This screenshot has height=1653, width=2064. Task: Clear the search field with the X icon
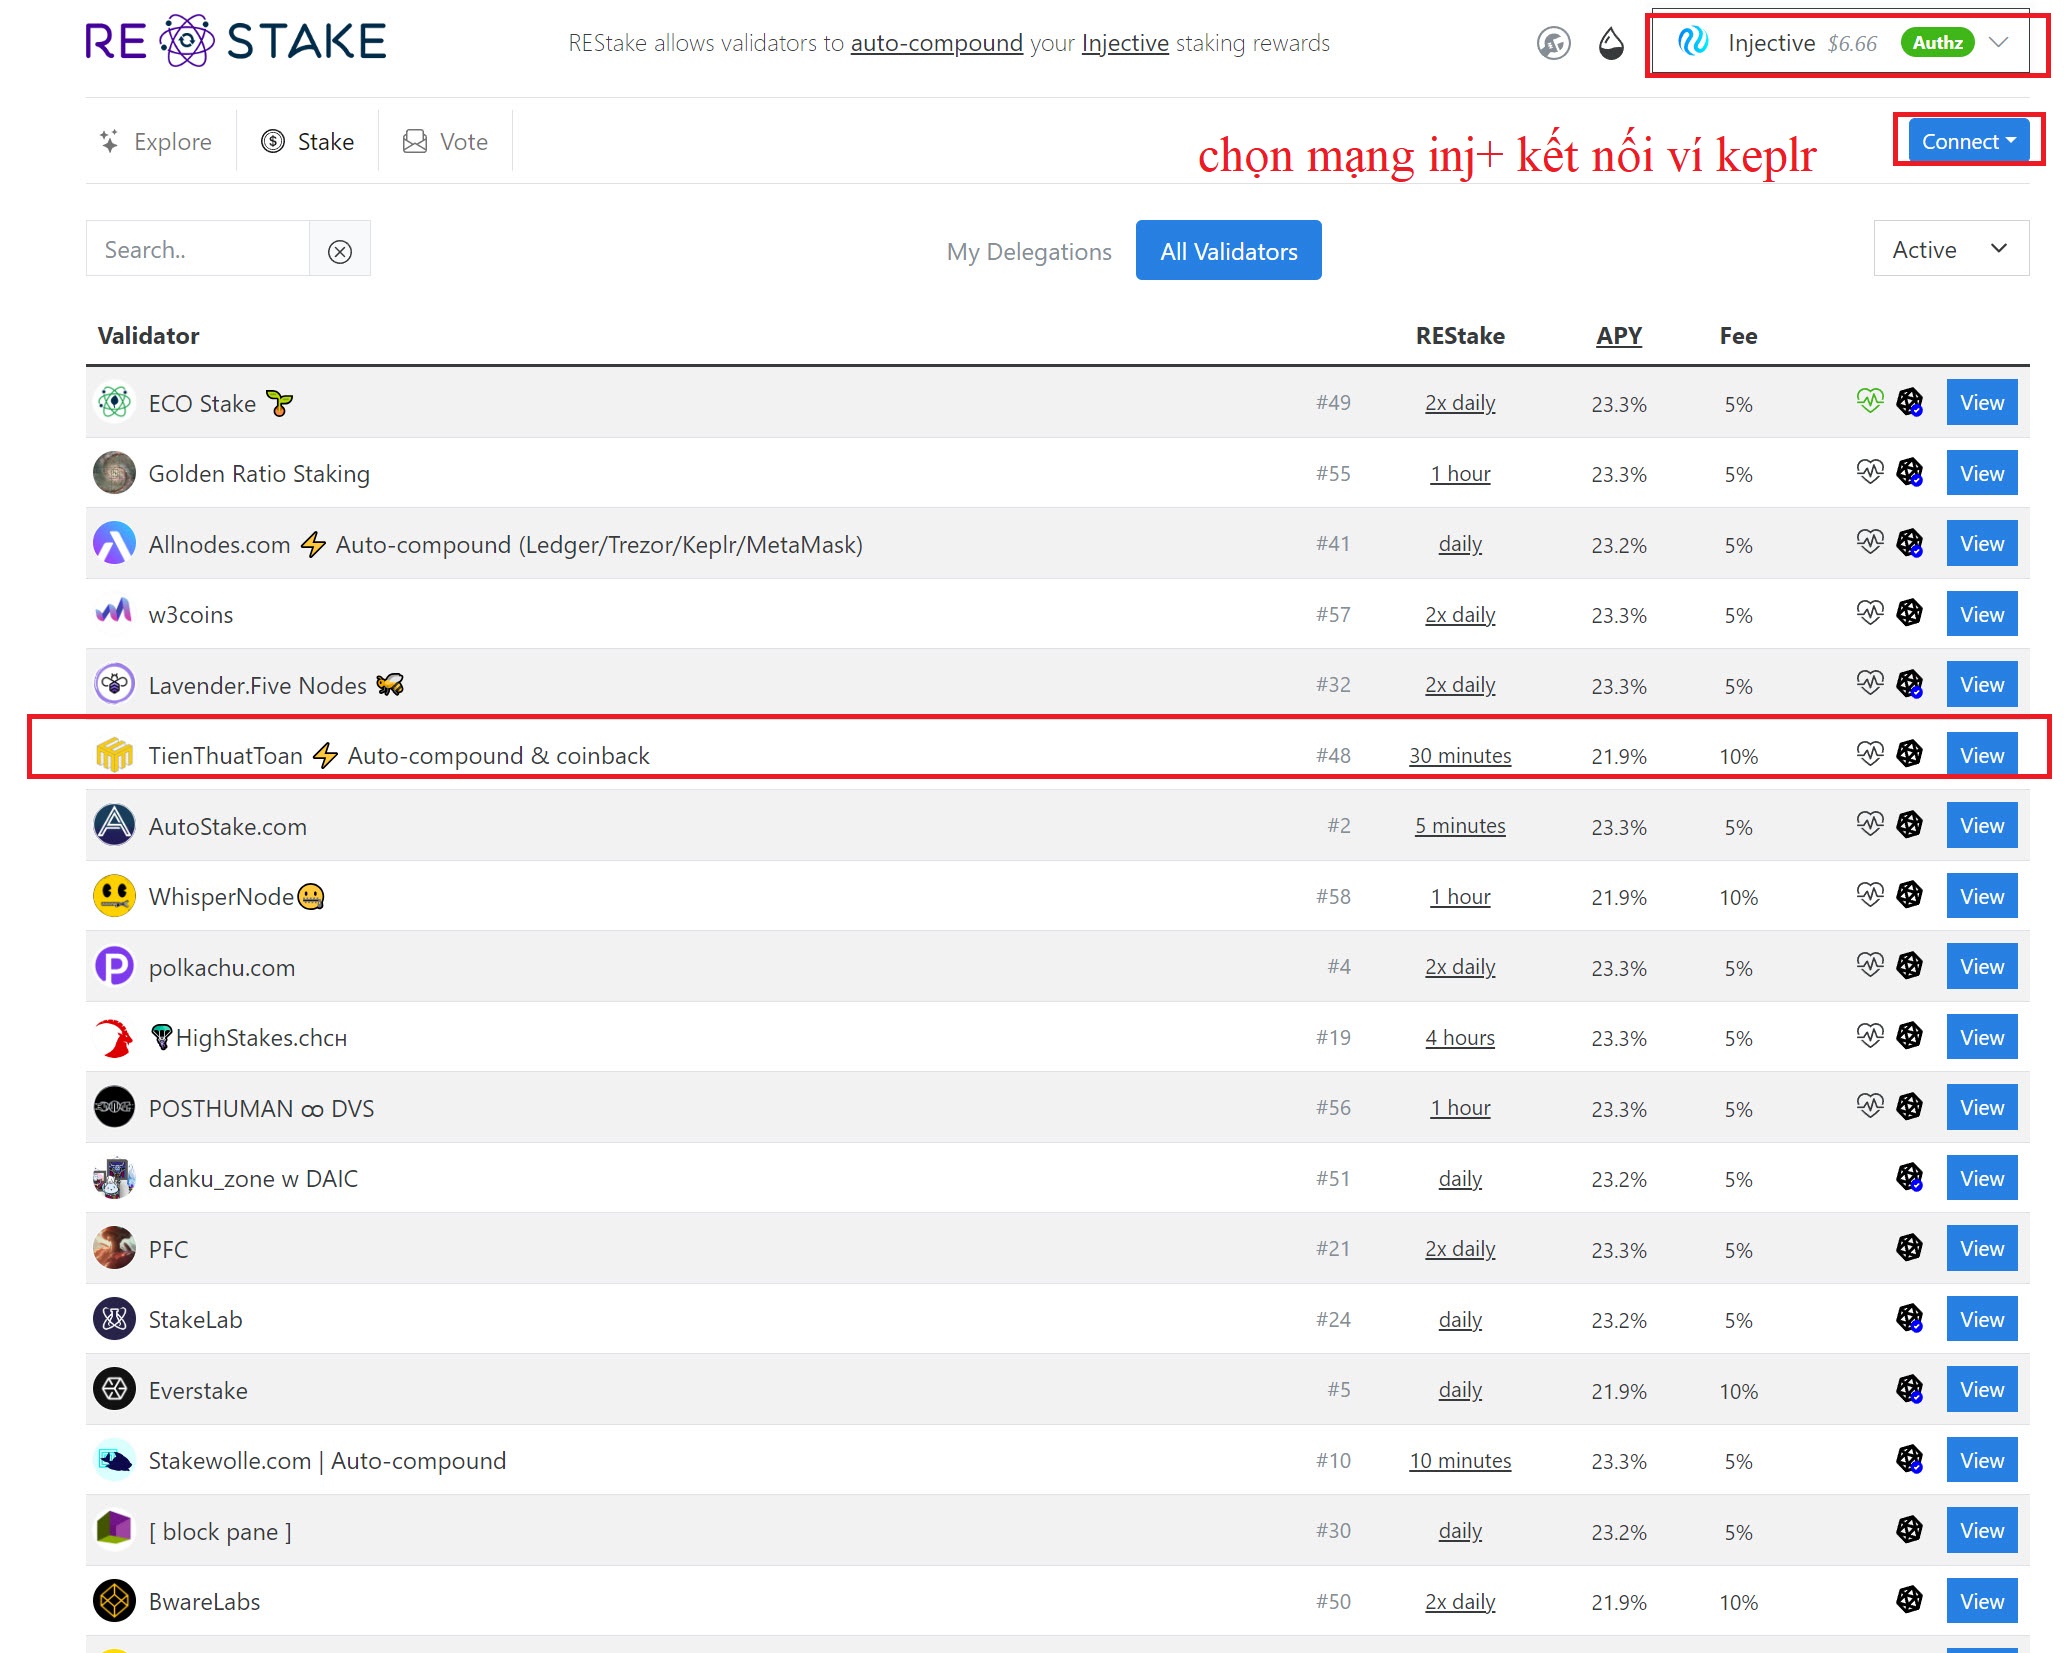tap(340, 251)
